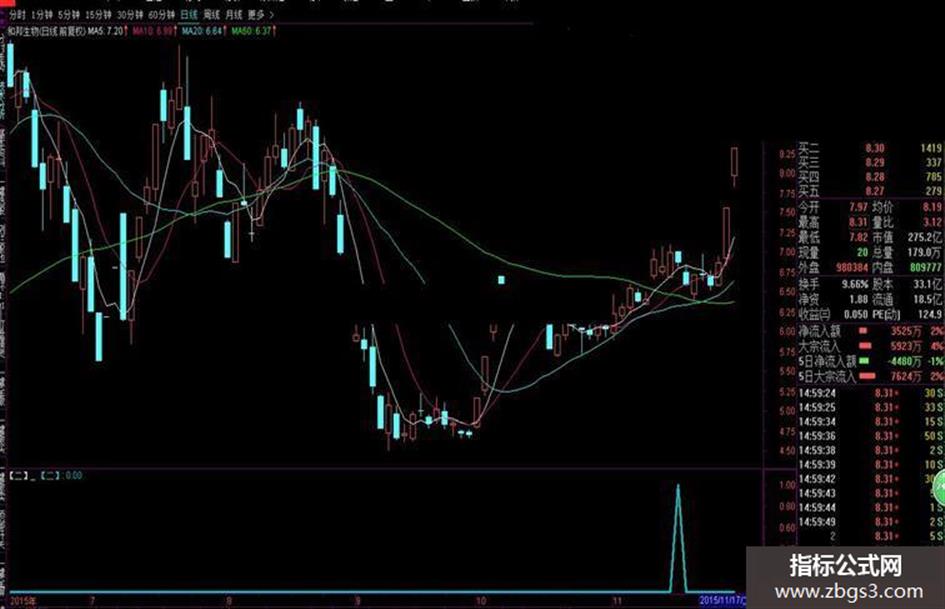The height and width of the screenshot is (609, 945).
Task: Click the sub-indicator value label 0.00
Action: (x=74, y=476)
